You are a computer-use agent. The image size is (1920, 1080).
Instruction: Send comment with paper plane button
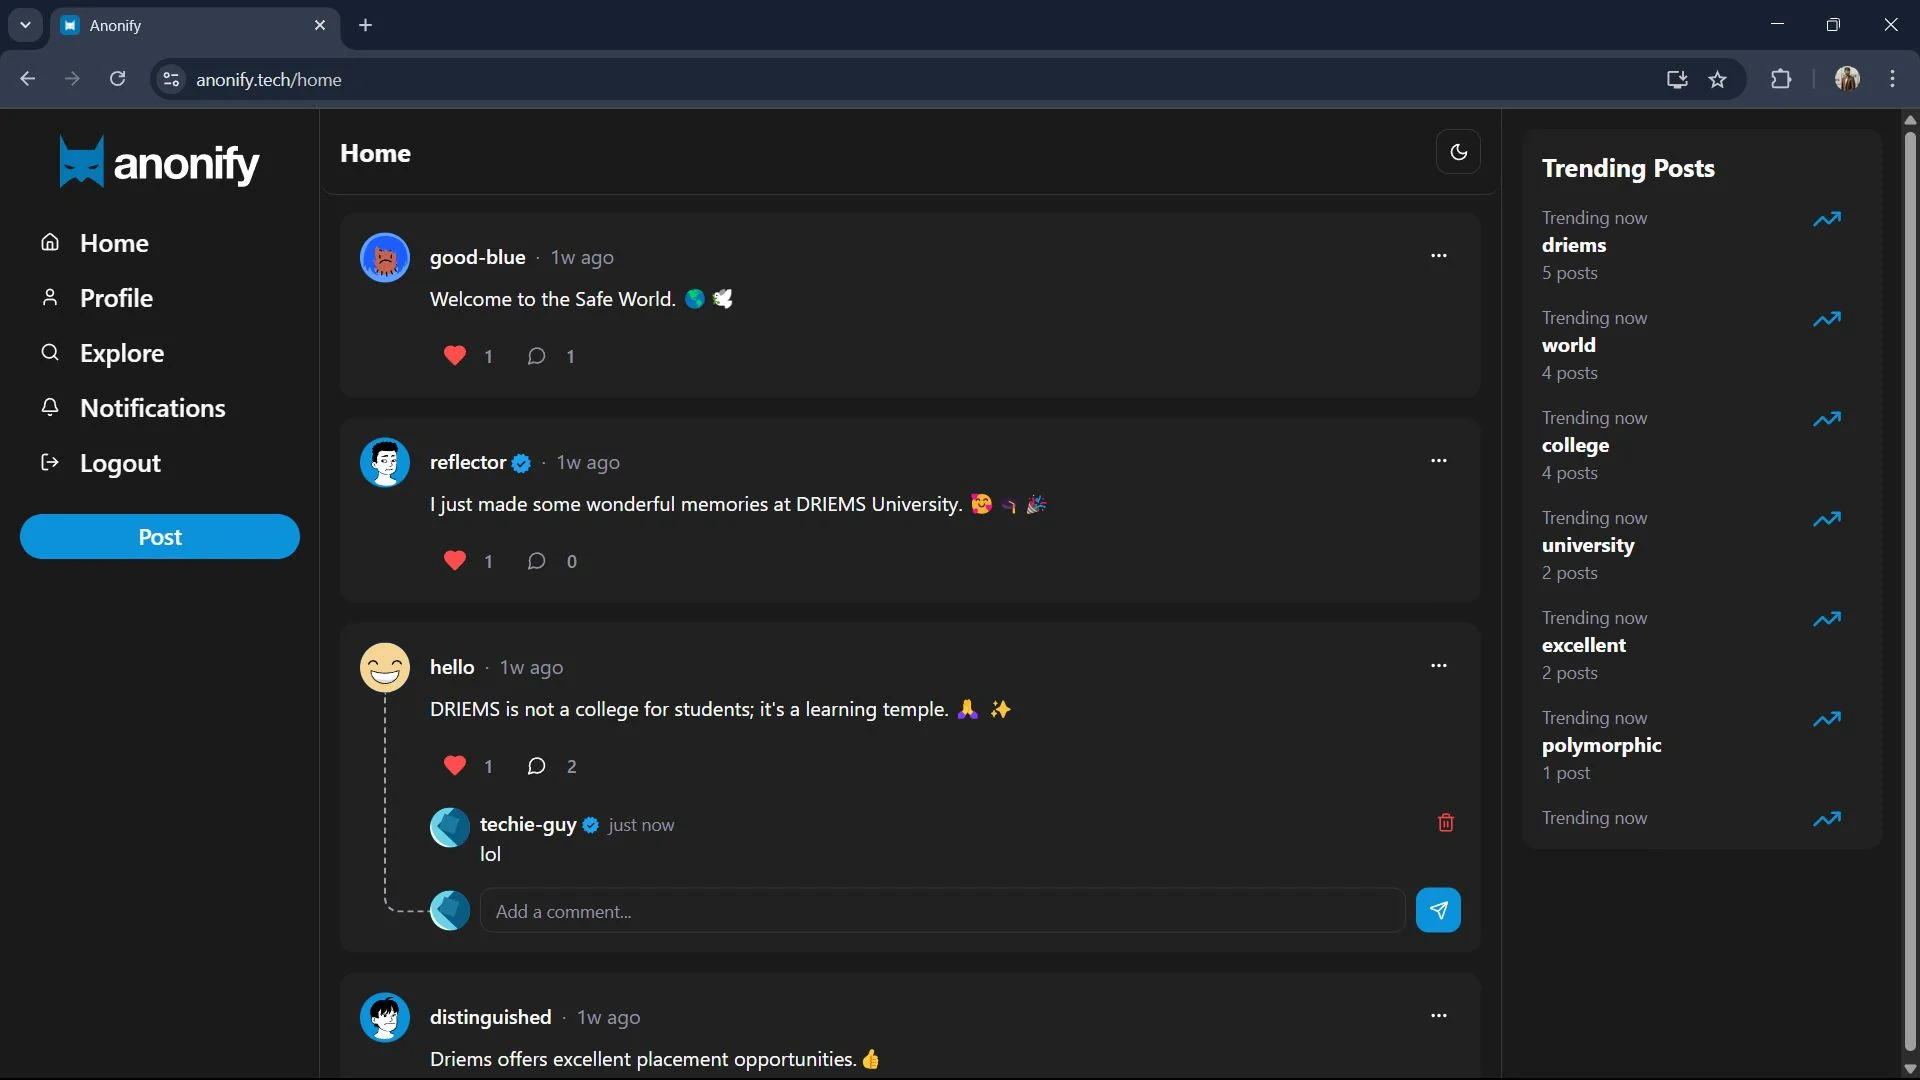[x=1438, y=910]
